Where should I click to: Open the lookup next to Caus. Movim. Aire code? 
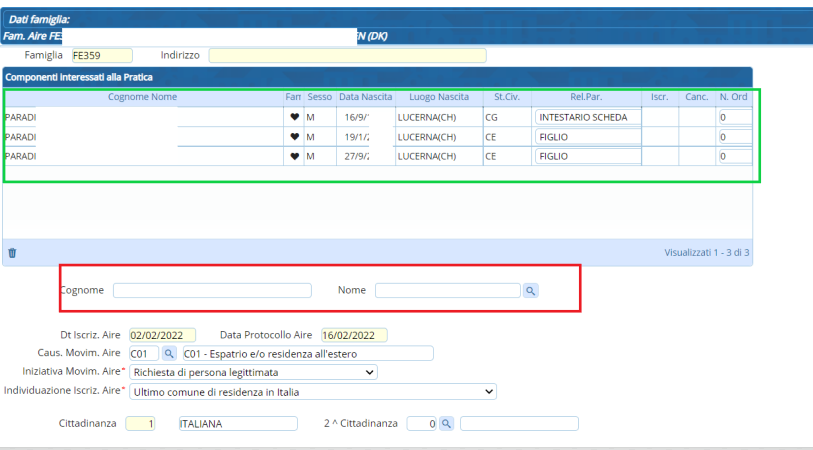[x=169, y=353]
